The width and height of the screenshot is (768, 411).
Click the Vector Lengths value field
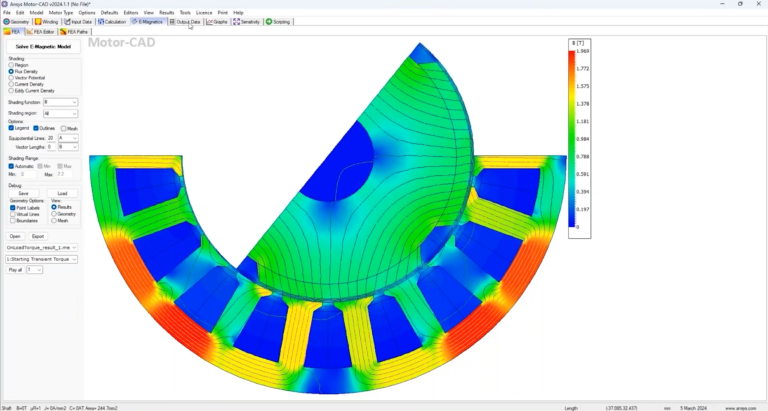51,147
